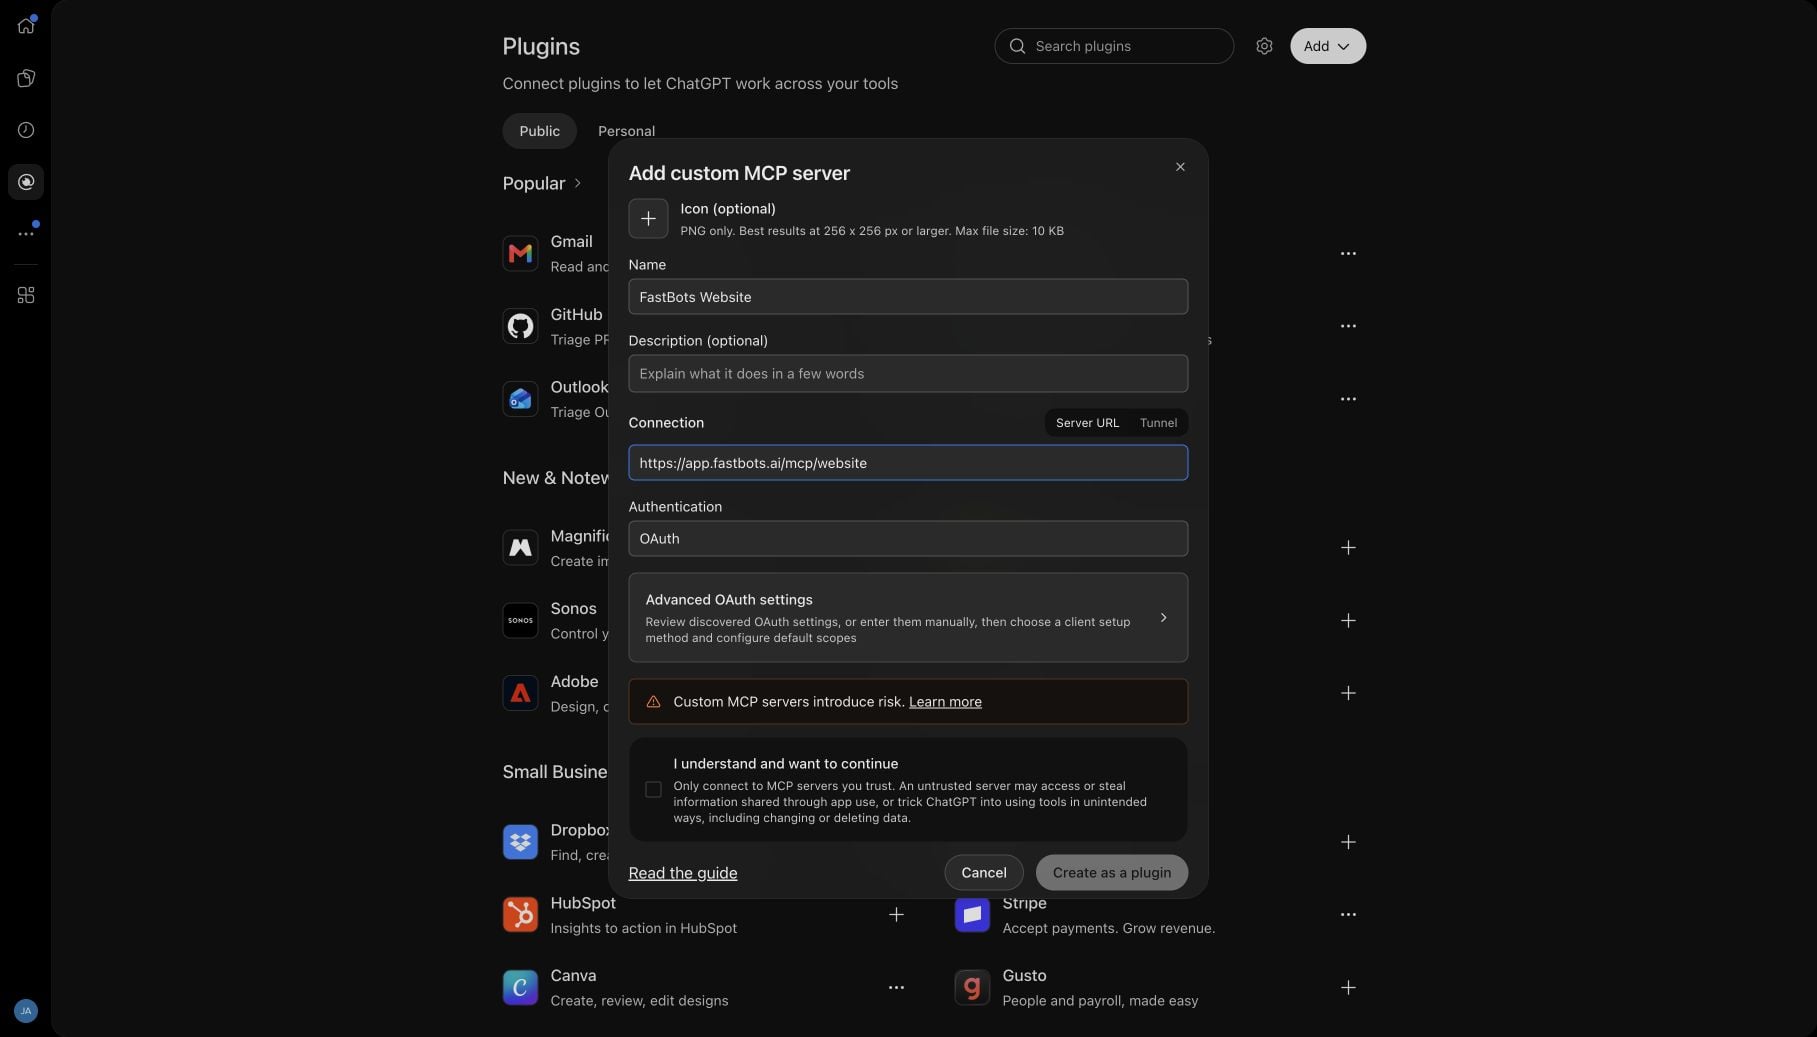The image size is (1817, 1037).
Task: Open plugin settings gear icon
Action: click(x=1264, y=46)
